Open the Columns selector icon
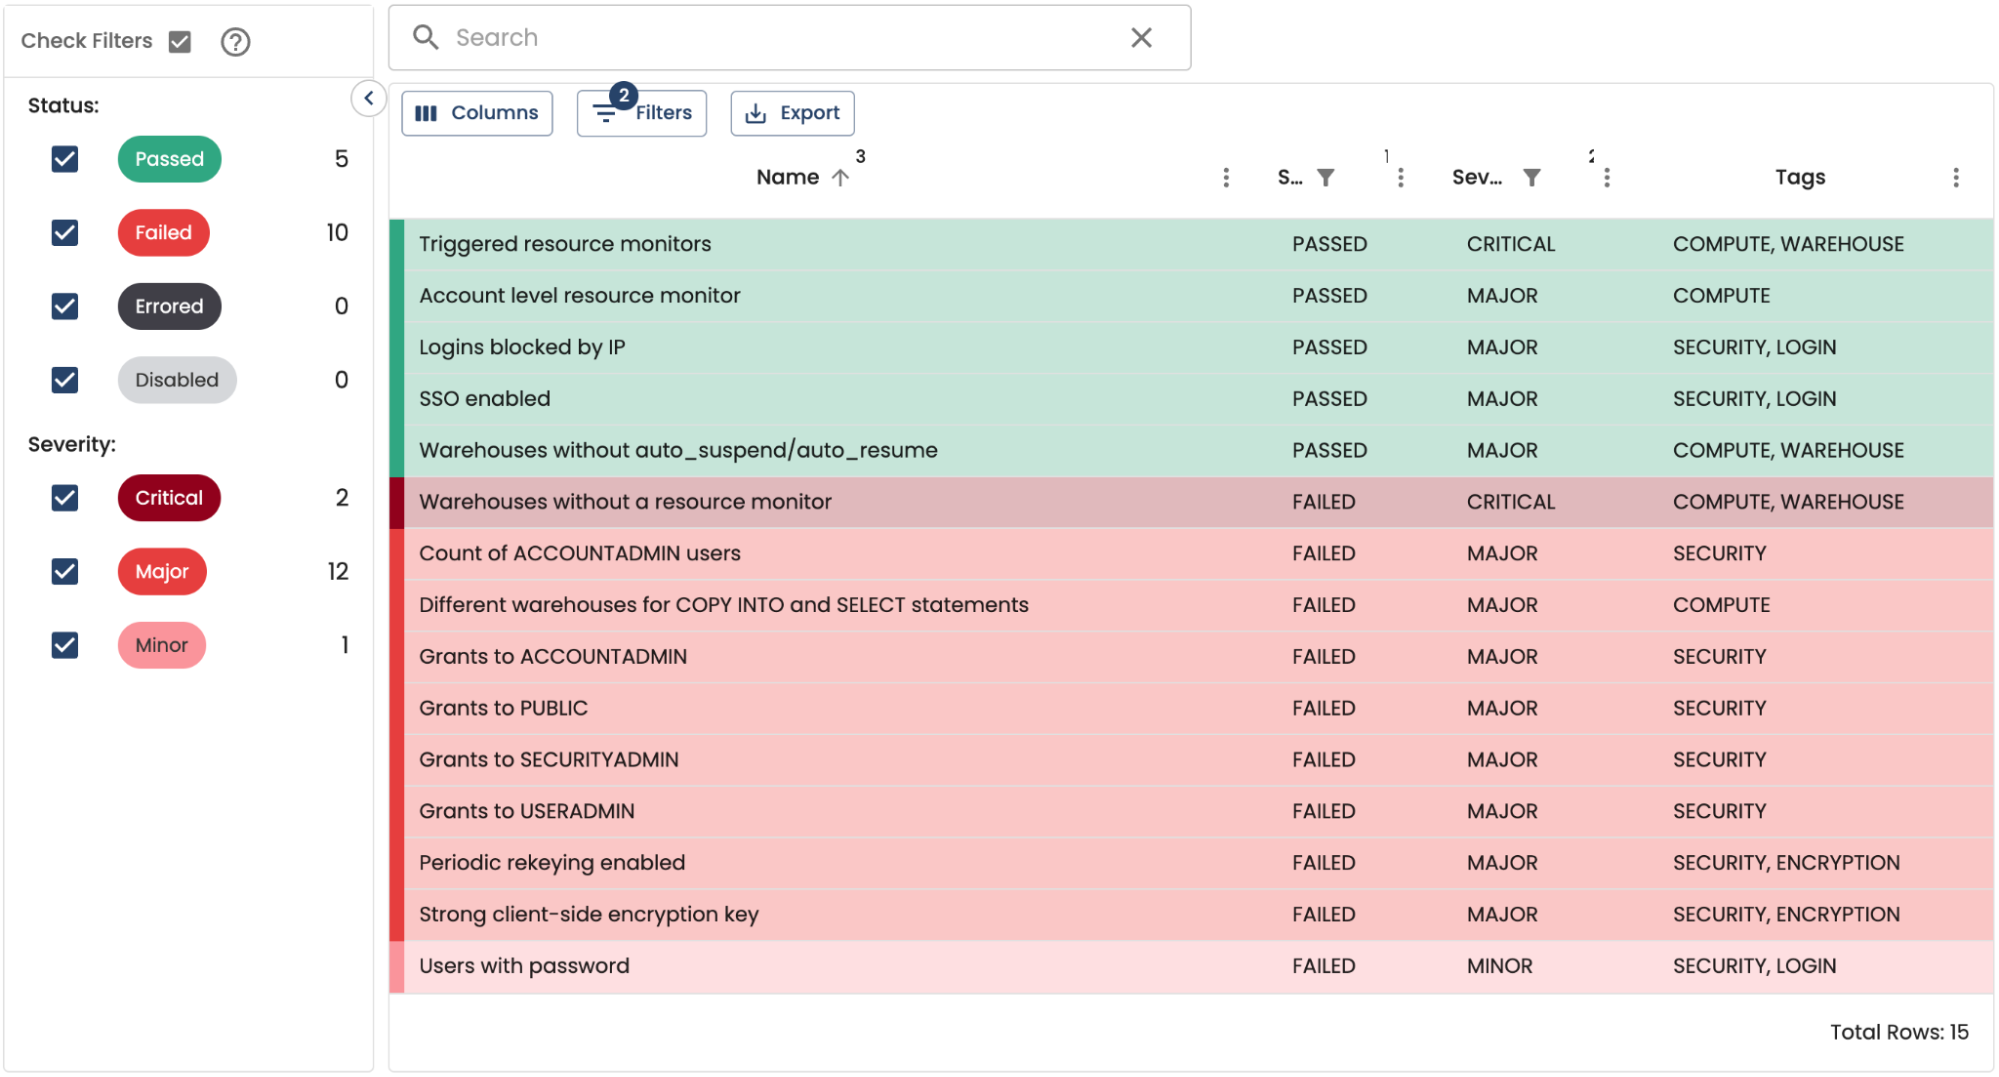This screenshot has width=1999, height=1077. pyautogui.click(x=427, y=113)
